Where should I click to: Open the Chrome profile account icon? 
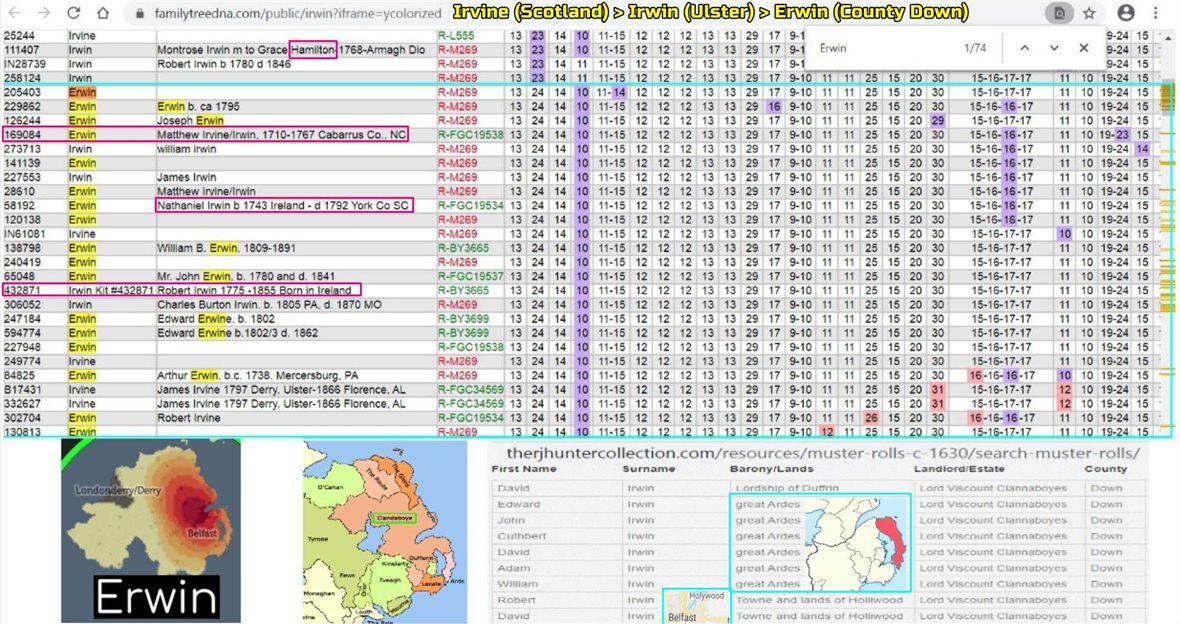pyautogui.click(x=1126, y=14)
